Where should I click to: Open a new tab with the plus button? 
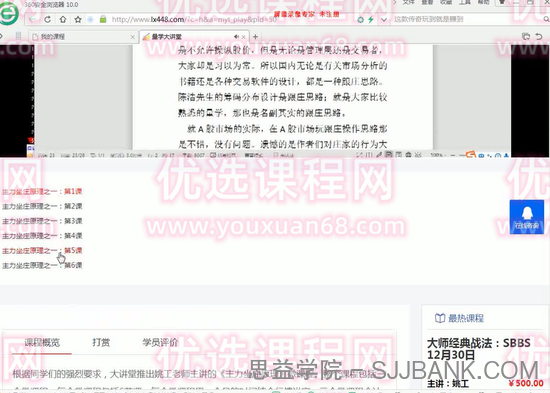click(255, 36)
